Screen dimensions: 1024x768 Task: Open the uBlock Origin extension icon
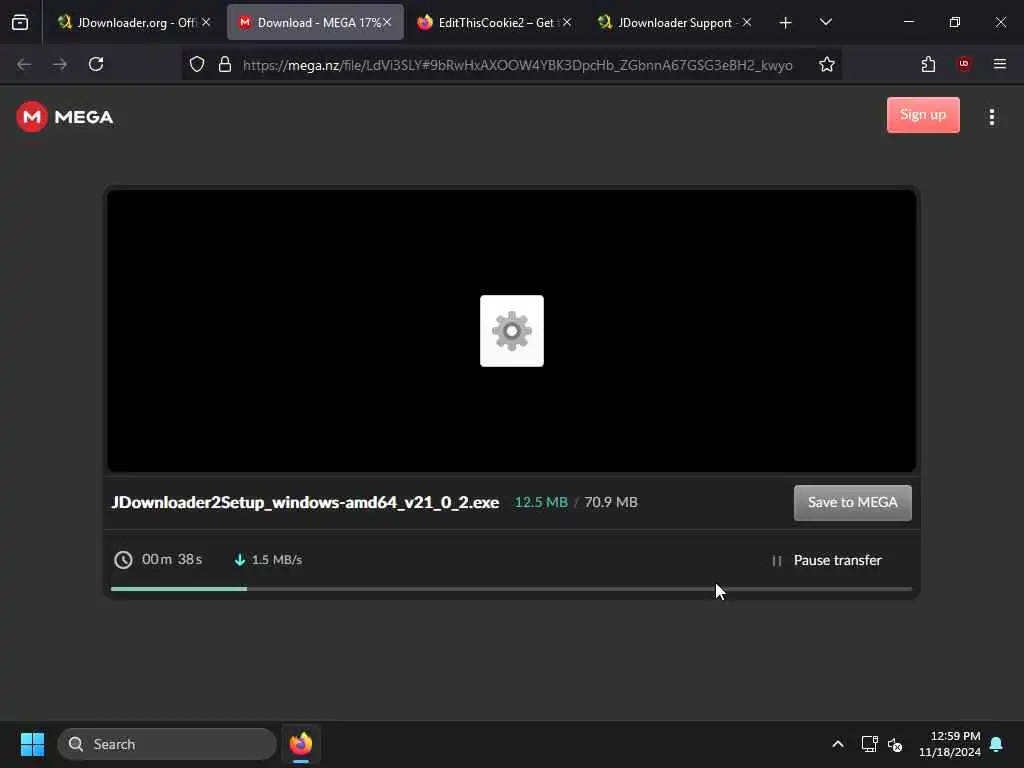pos(964,64)
